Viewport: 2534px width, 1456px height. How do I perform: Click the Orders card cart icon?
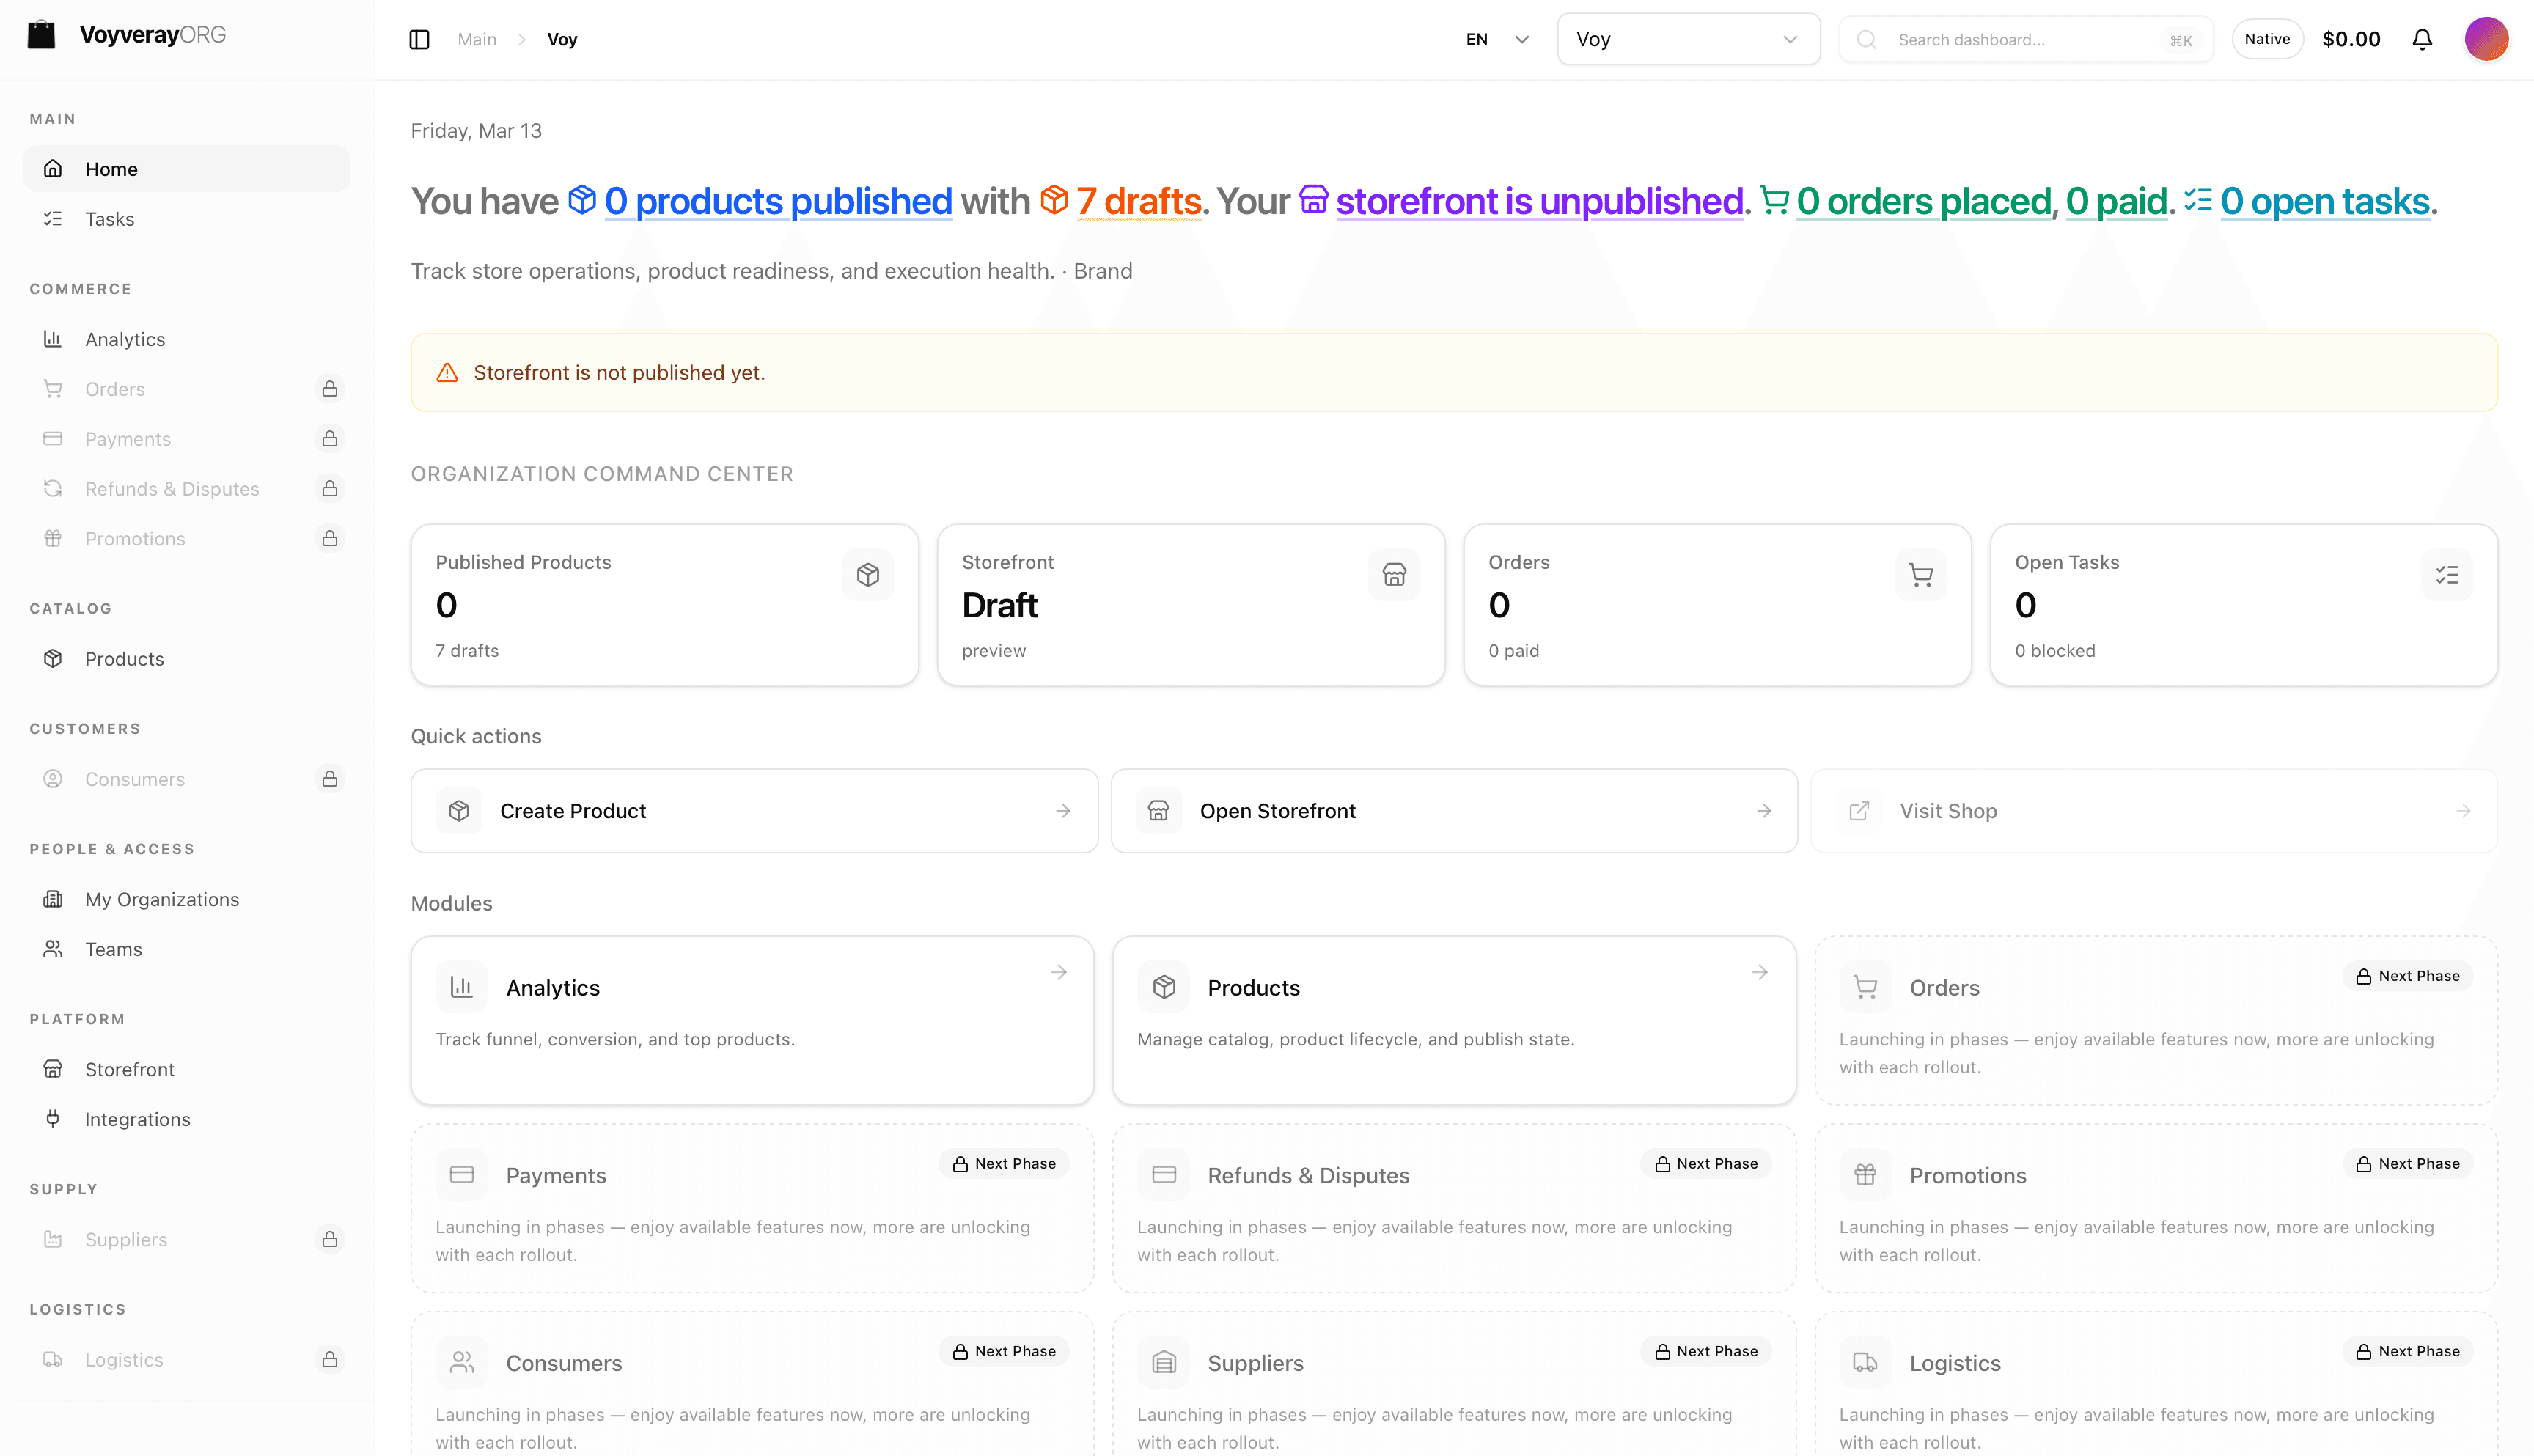(1920, 574)
